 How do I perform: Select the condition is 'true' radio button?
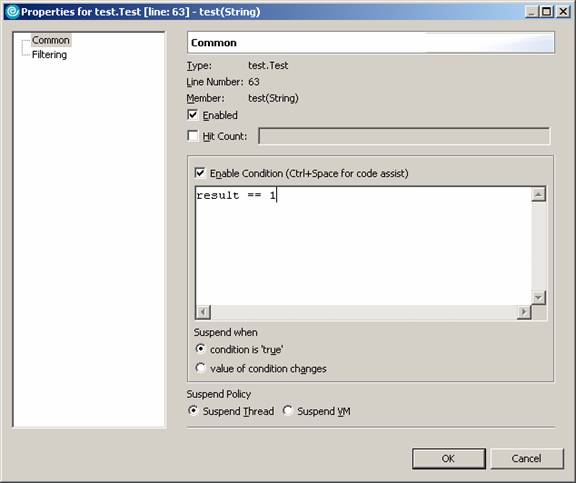click(x=200, y=349)
